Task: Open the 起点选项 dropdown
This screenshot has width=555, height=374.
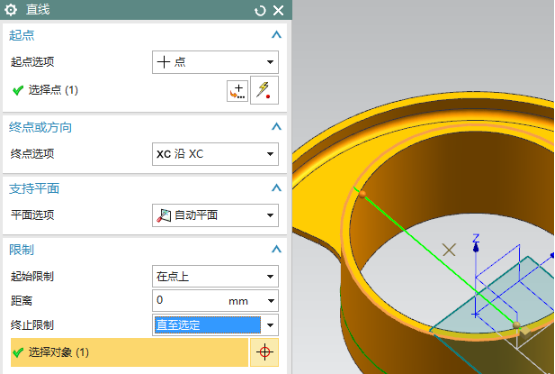Action: (x=215, y=62)
